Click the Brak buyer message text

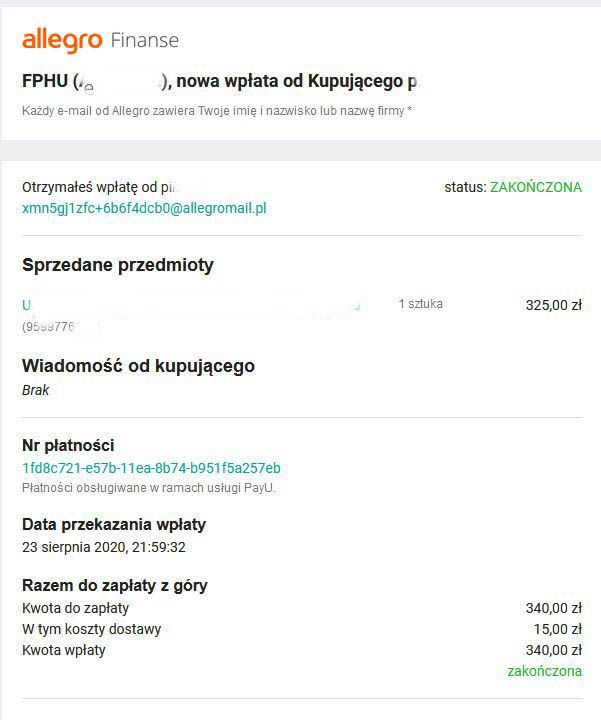click(36, 390)
